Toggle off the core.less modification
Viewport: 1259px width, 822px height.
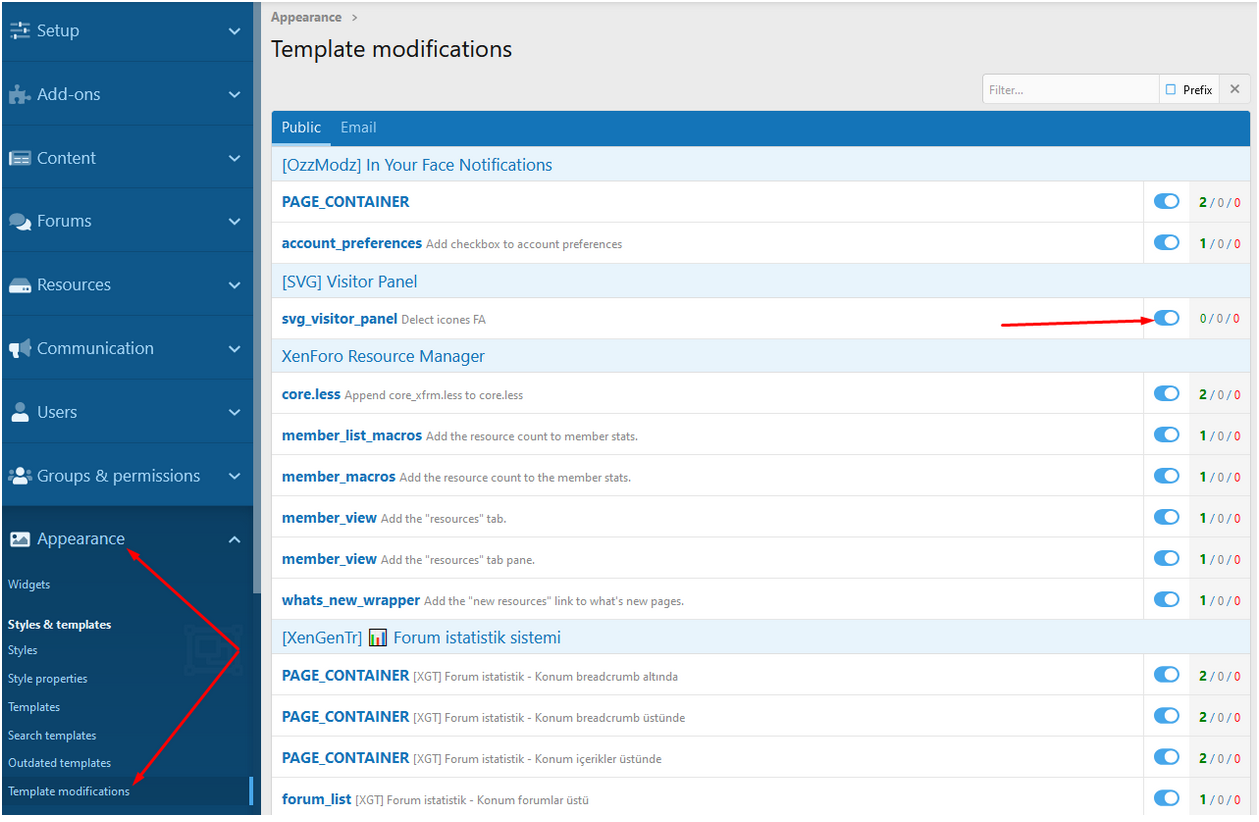click(1166, 394)
